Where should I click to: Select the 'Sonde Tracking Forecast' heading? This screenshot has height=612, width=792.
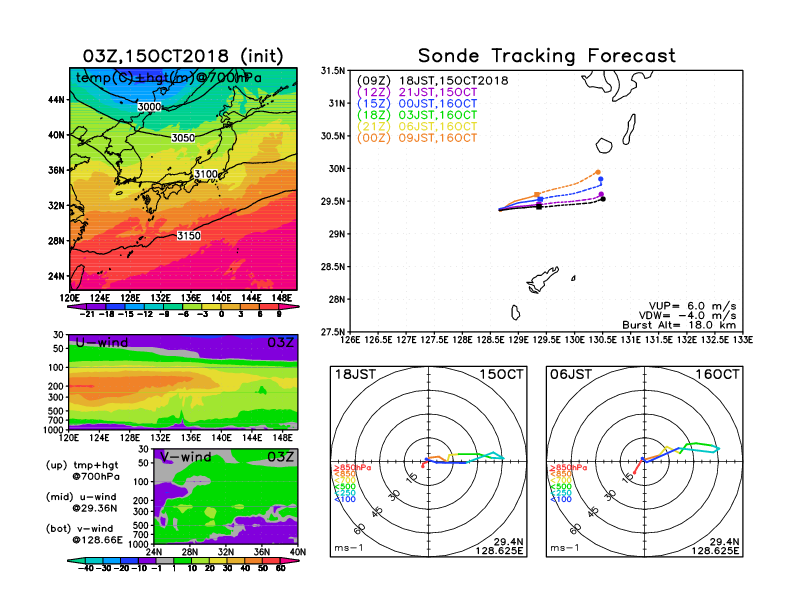547,56
